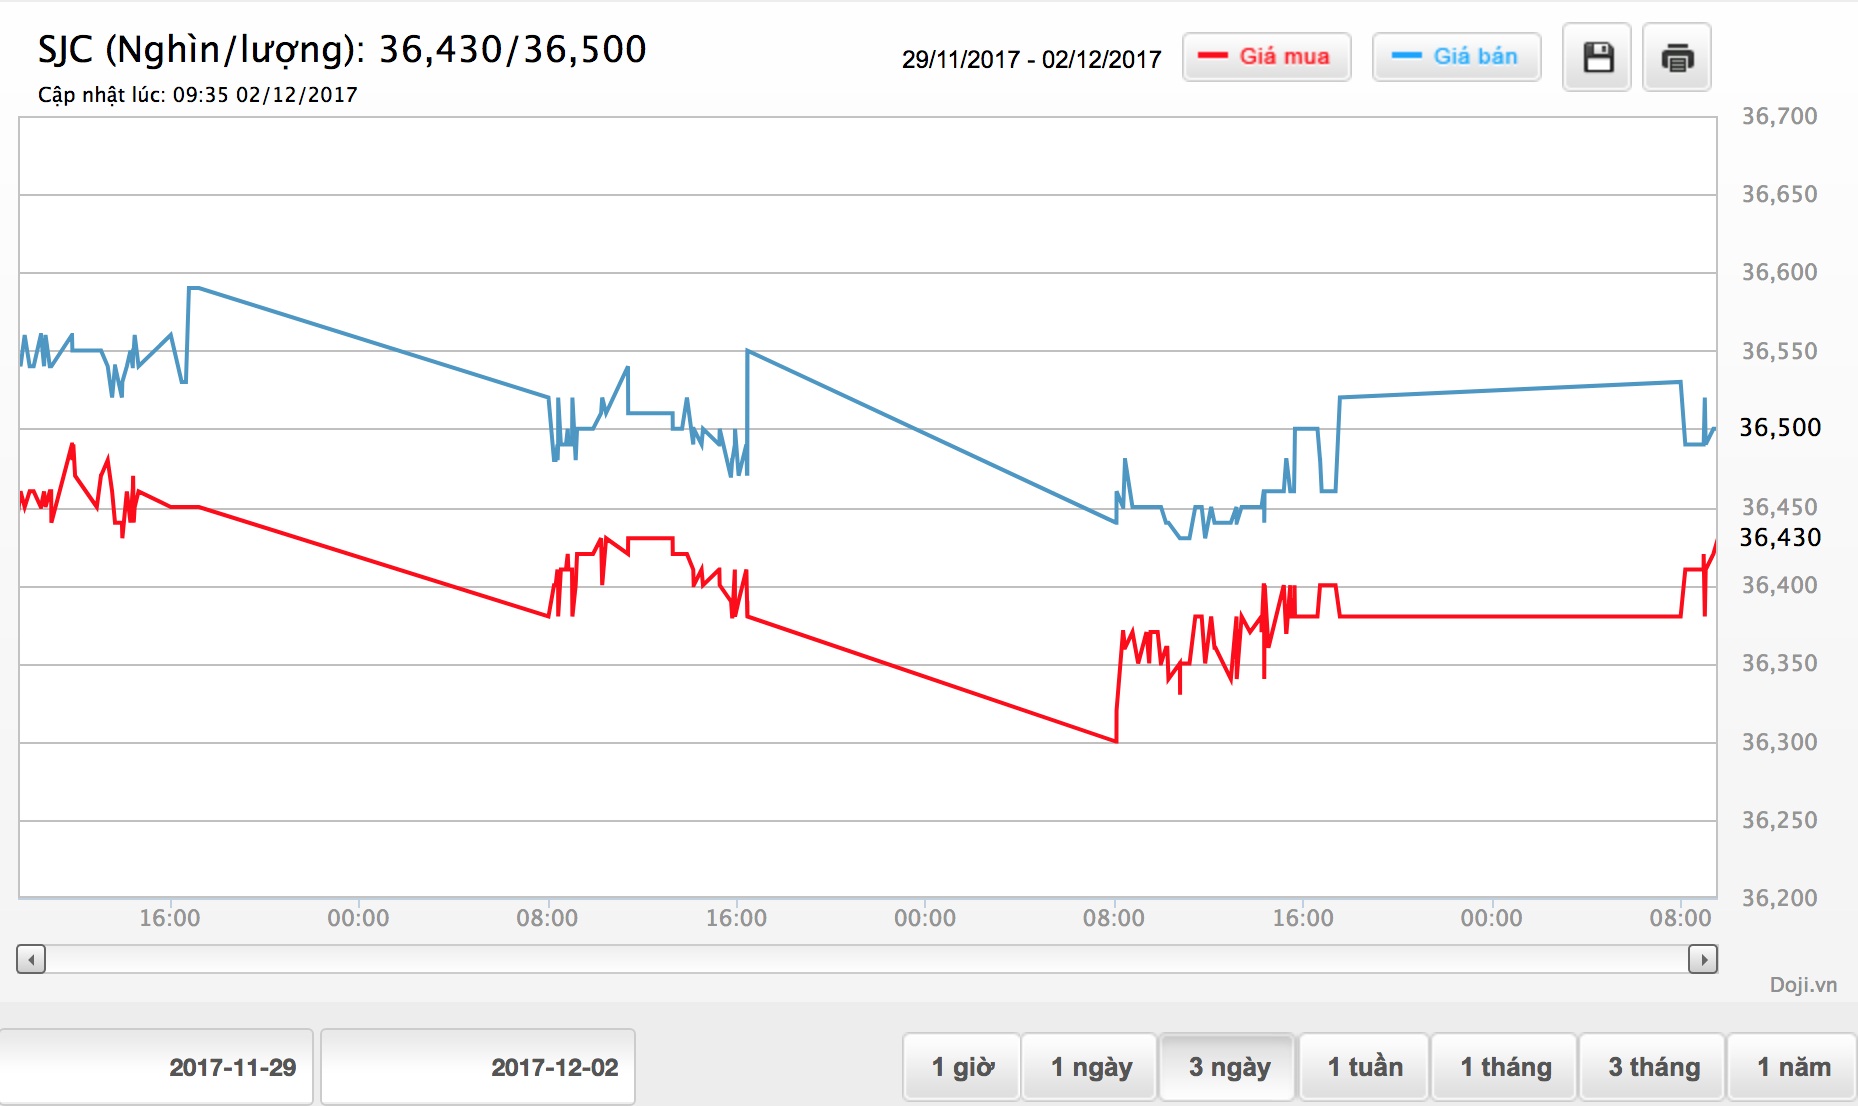Click the 36,200 y-axis label
The height and width of the screenshot is (1106, 1858).
1779,898
